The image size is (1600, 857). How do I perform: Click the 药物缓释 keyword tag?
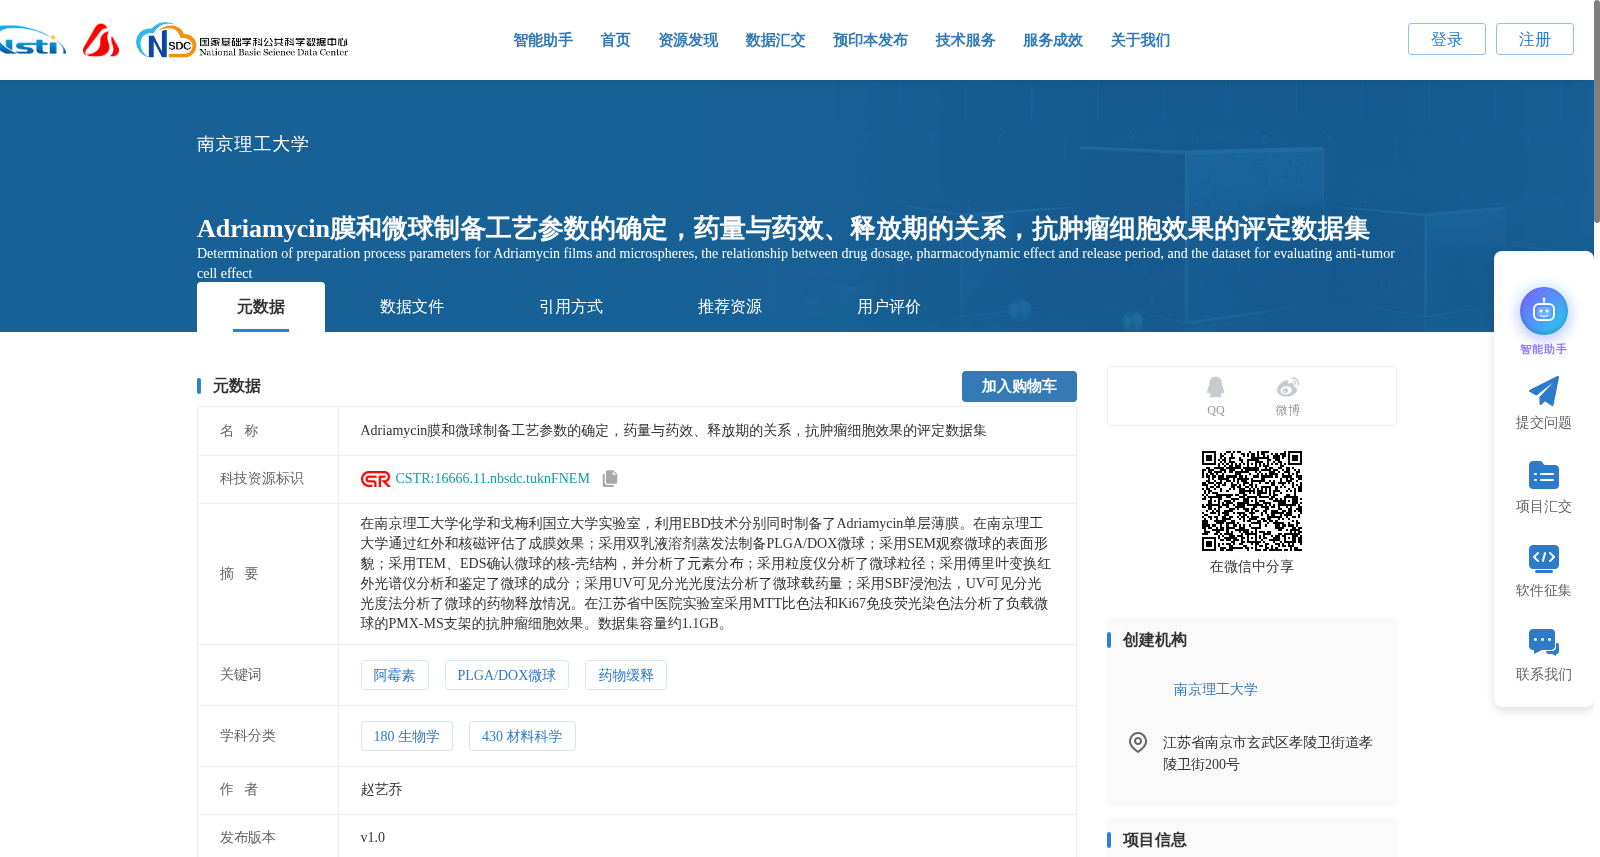(625, 675)
